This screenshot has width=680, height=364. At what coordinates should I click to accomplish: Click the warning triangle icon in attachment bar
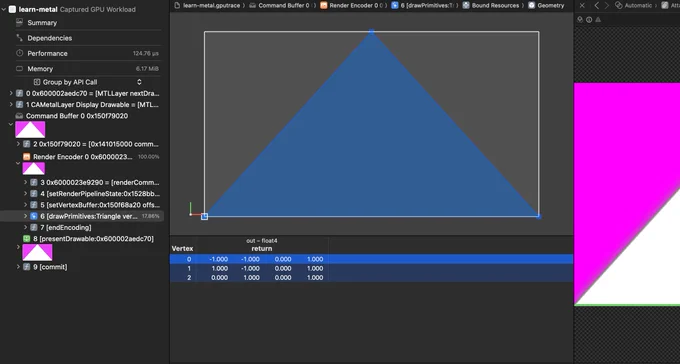[x=598, y=20]
